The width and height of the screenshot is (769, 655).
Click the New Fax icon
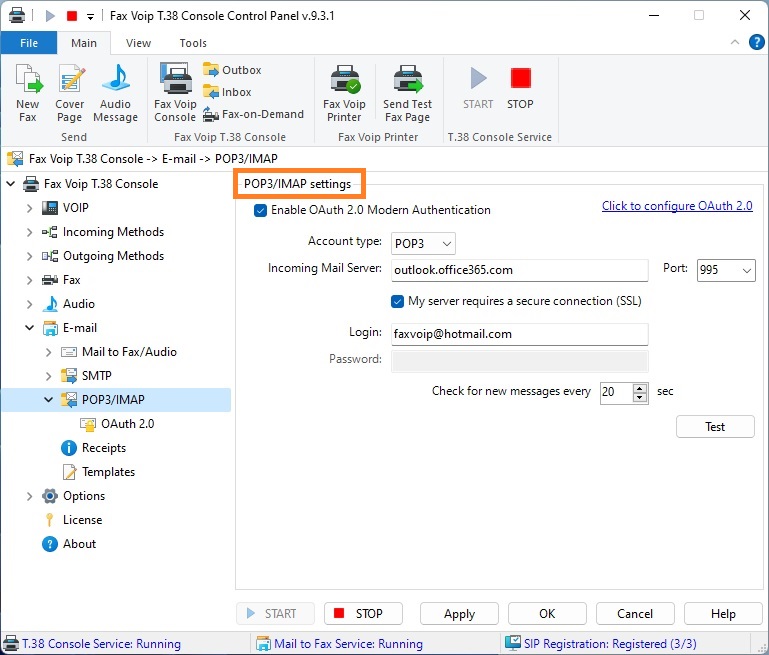[28, 78]
